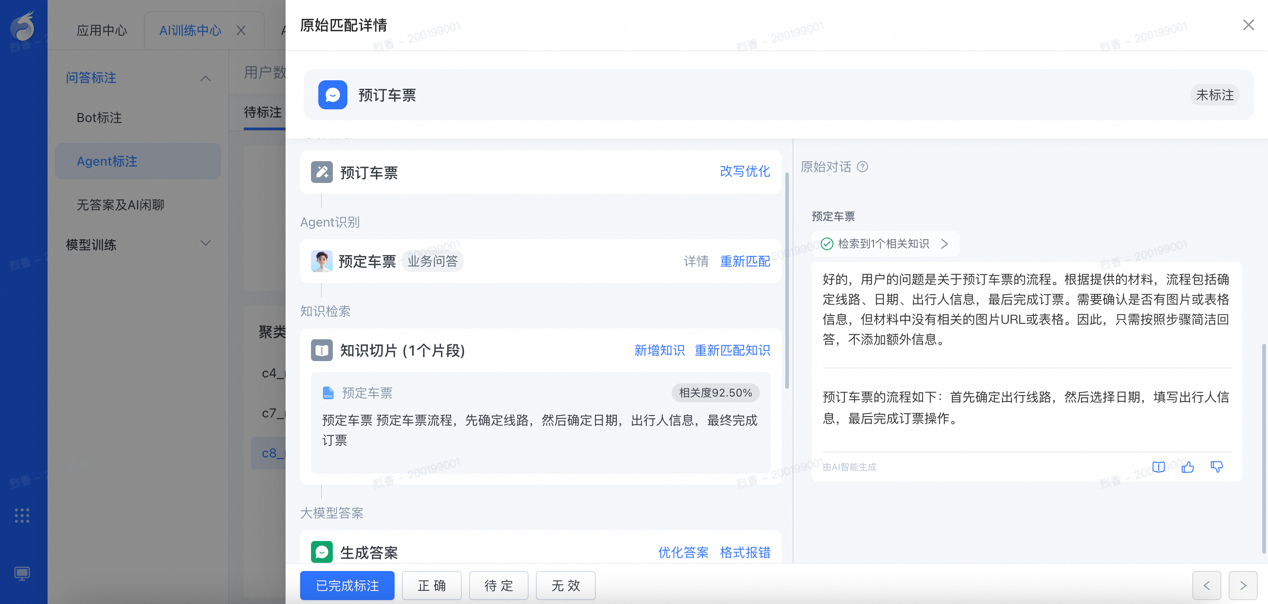Select Bot标注 in the sidebar
Screen dimensions: 1268x604
pyautogui.click(x=99, y=118)
